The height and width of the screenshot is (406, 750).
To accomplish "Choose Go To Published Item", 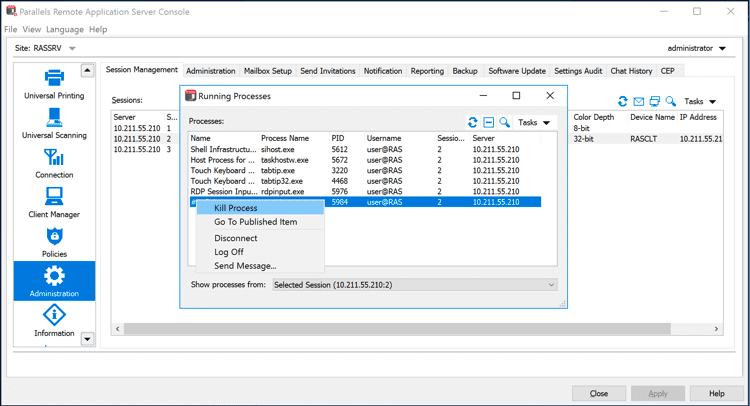I will [x=260, y=222].
